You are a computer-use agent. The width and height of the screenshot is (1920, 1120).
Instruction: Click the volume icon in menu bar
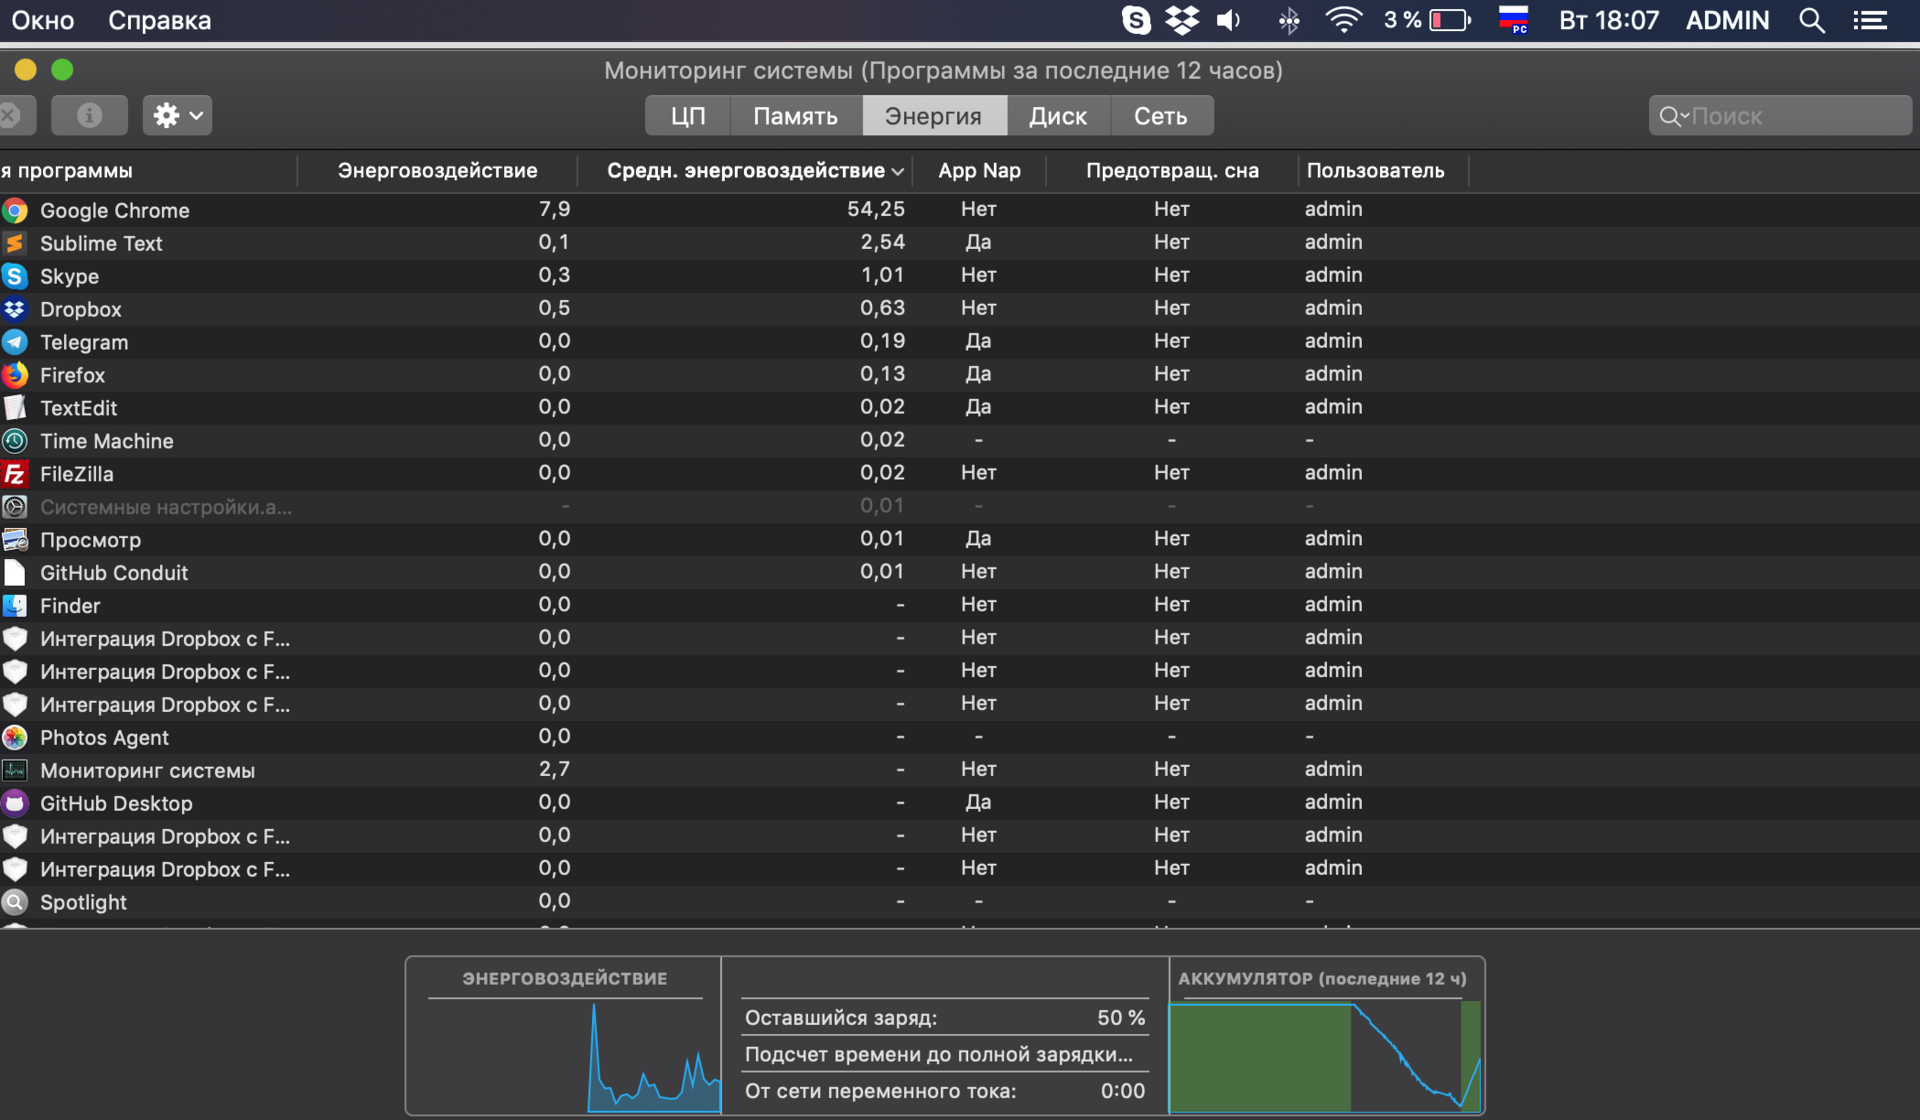point(1229,20)
